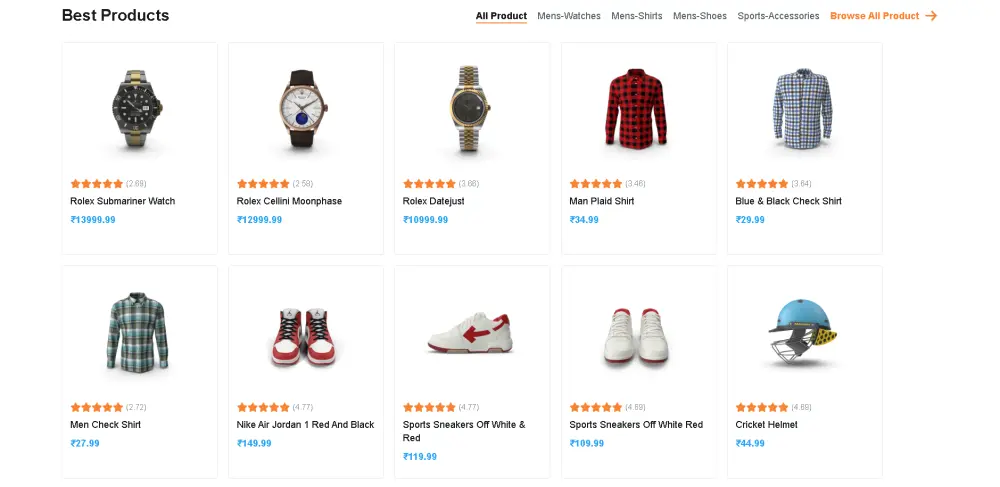Open the Rolex Cellini Moonphase image
Screen dimensions: 1000x487
[x=305, y=110]
